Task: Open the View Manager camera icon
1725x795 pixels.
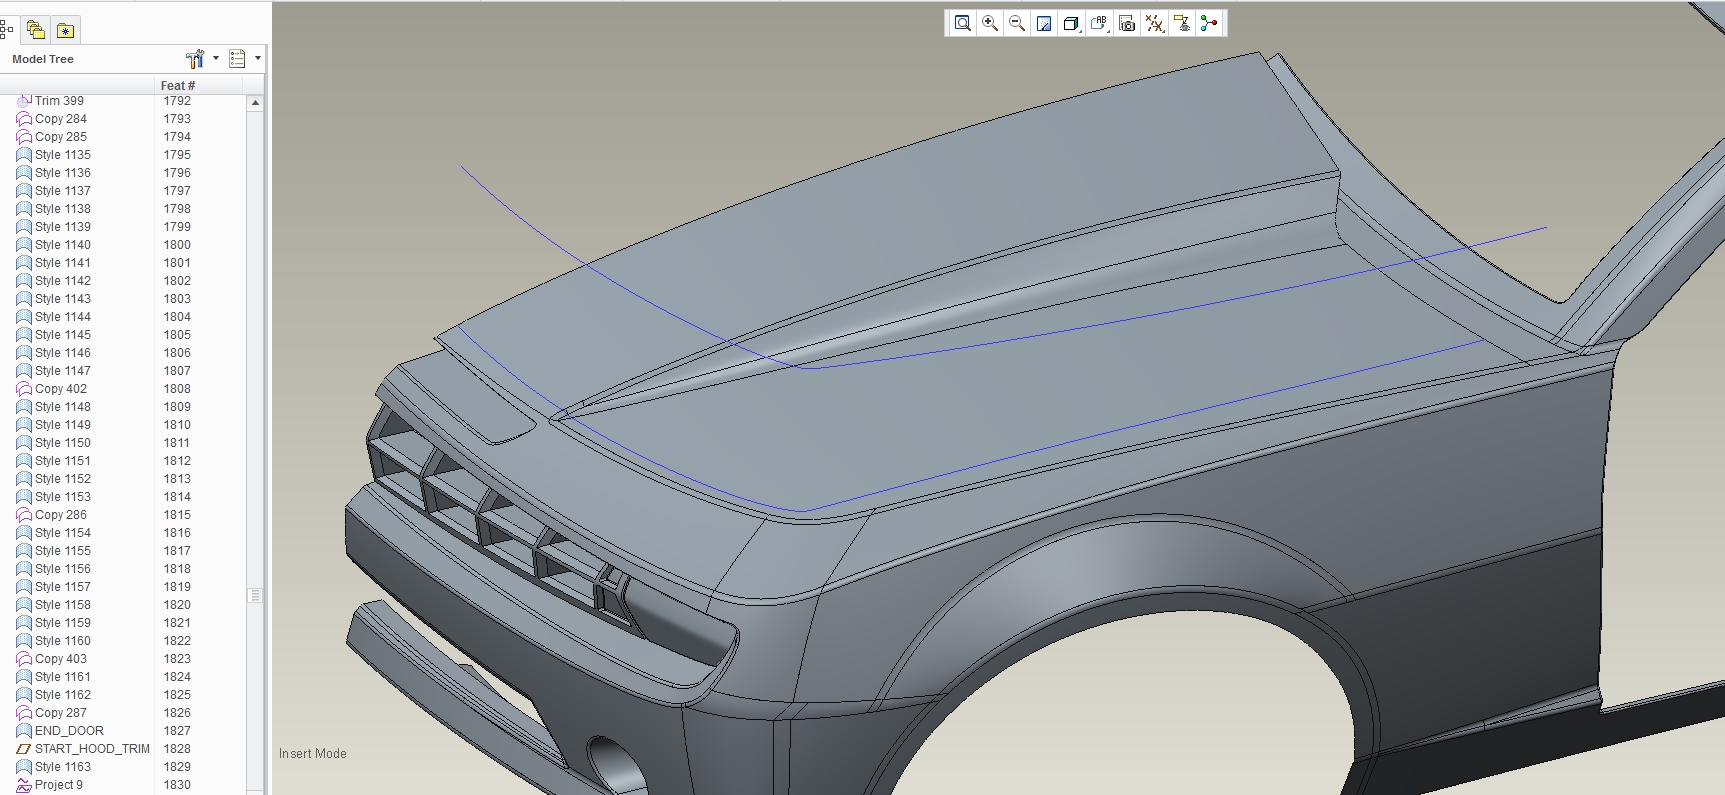Action: click(x=1127, y=23)
